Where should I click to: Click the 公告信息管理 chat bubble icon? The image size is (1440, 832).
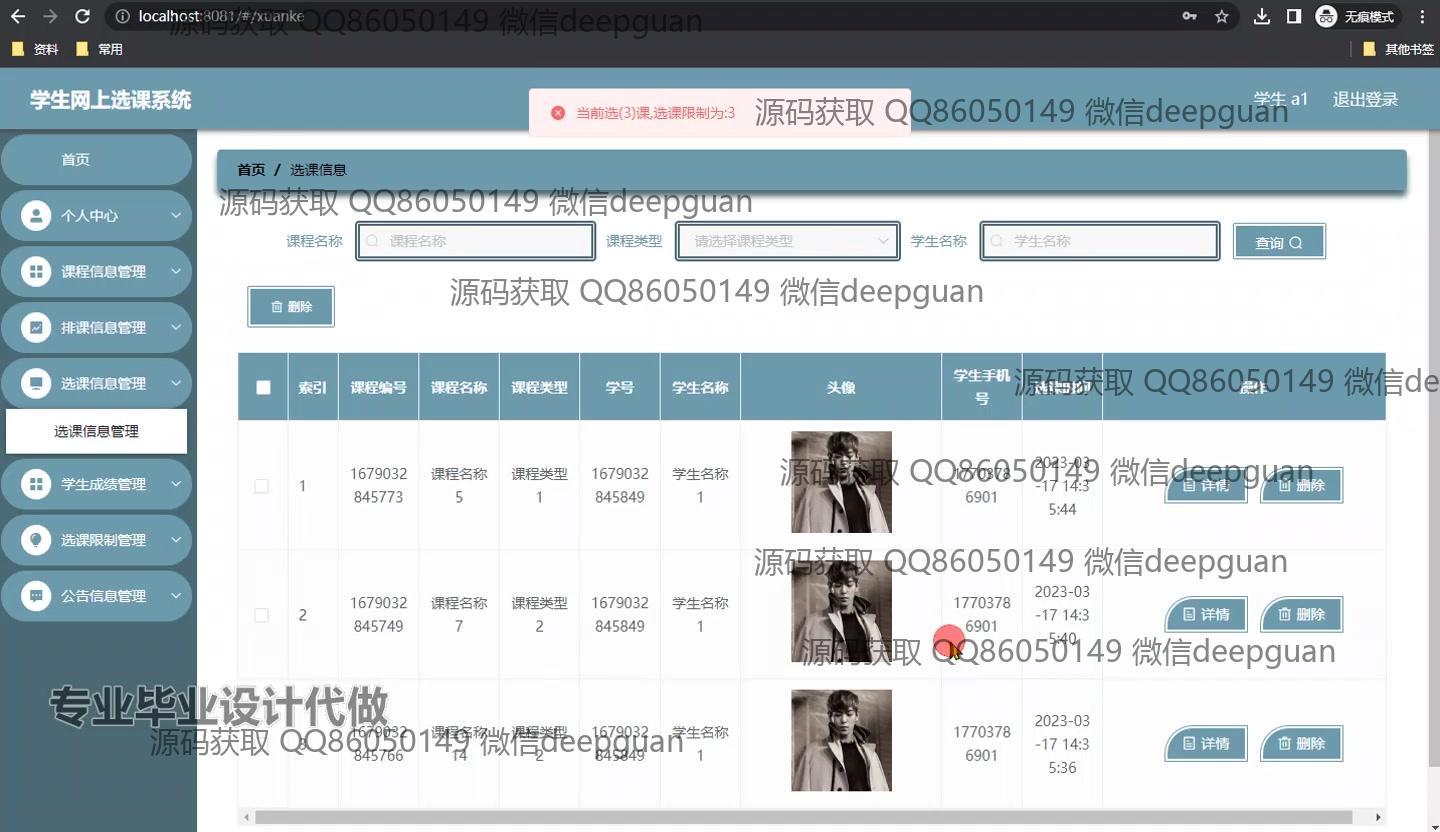[36, 596]
